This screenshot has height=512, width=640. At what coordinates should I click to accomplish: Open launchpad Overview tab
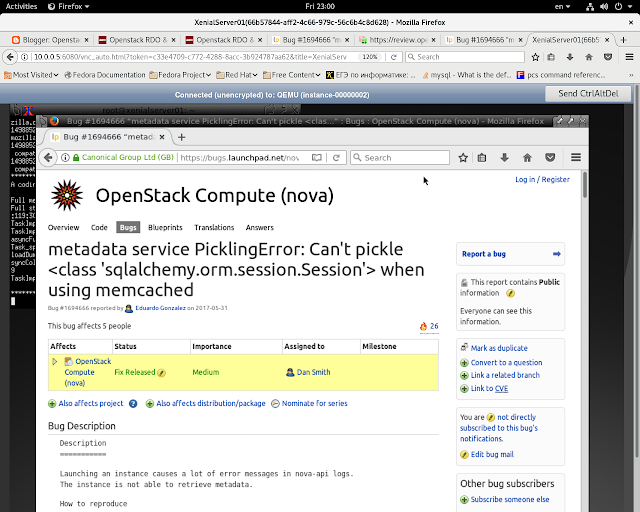pyautogui.click(x=63, y=227)
